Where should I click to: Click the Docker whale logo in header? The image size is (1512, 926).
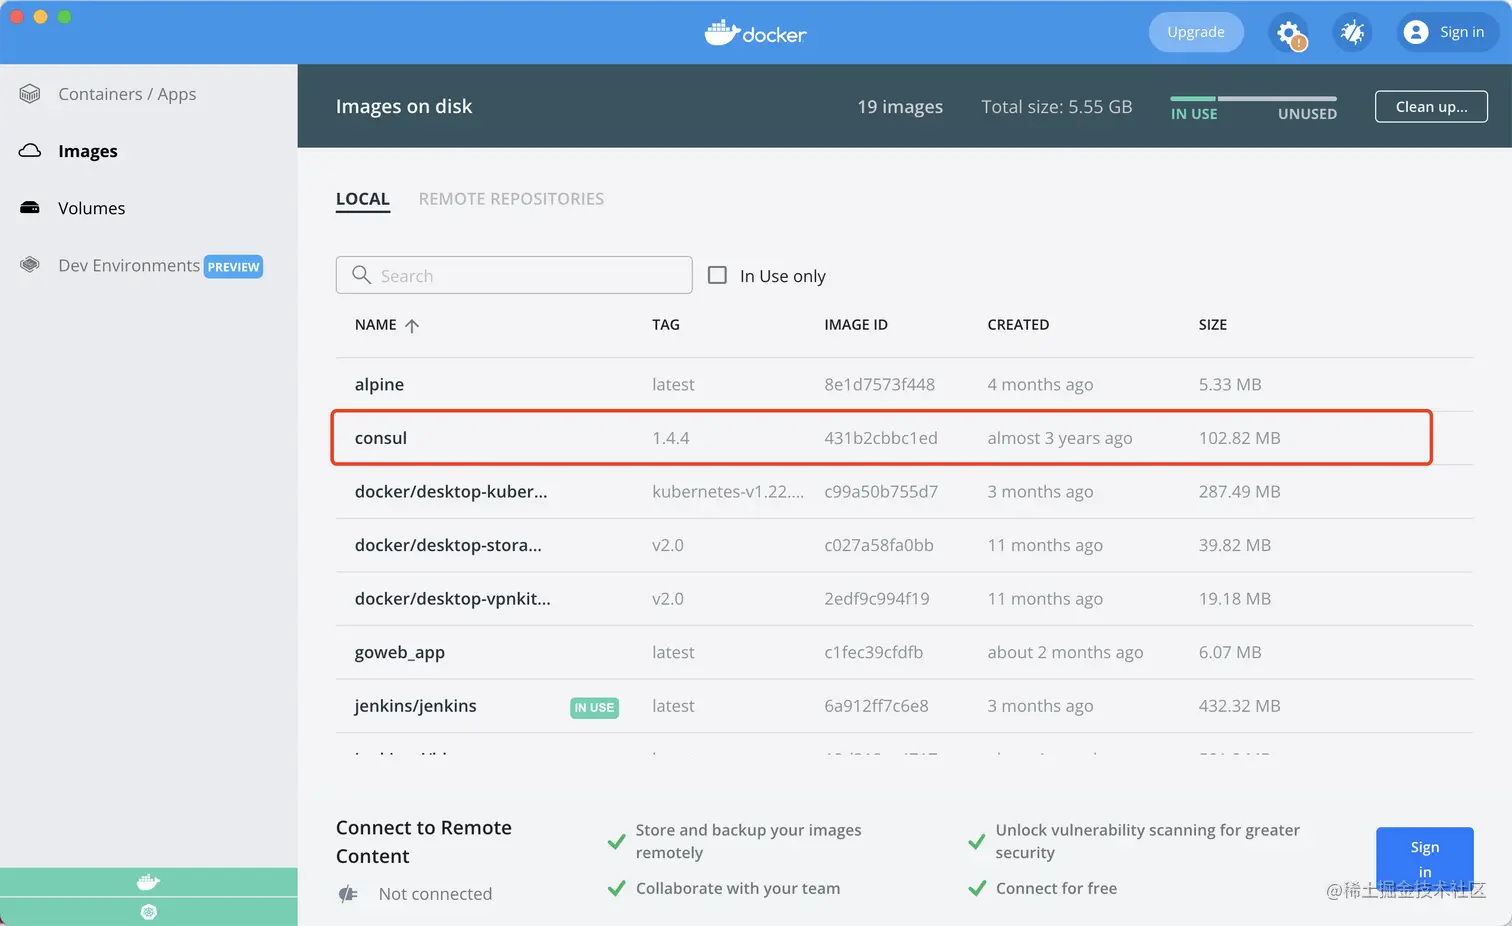[x=755, y=33]
